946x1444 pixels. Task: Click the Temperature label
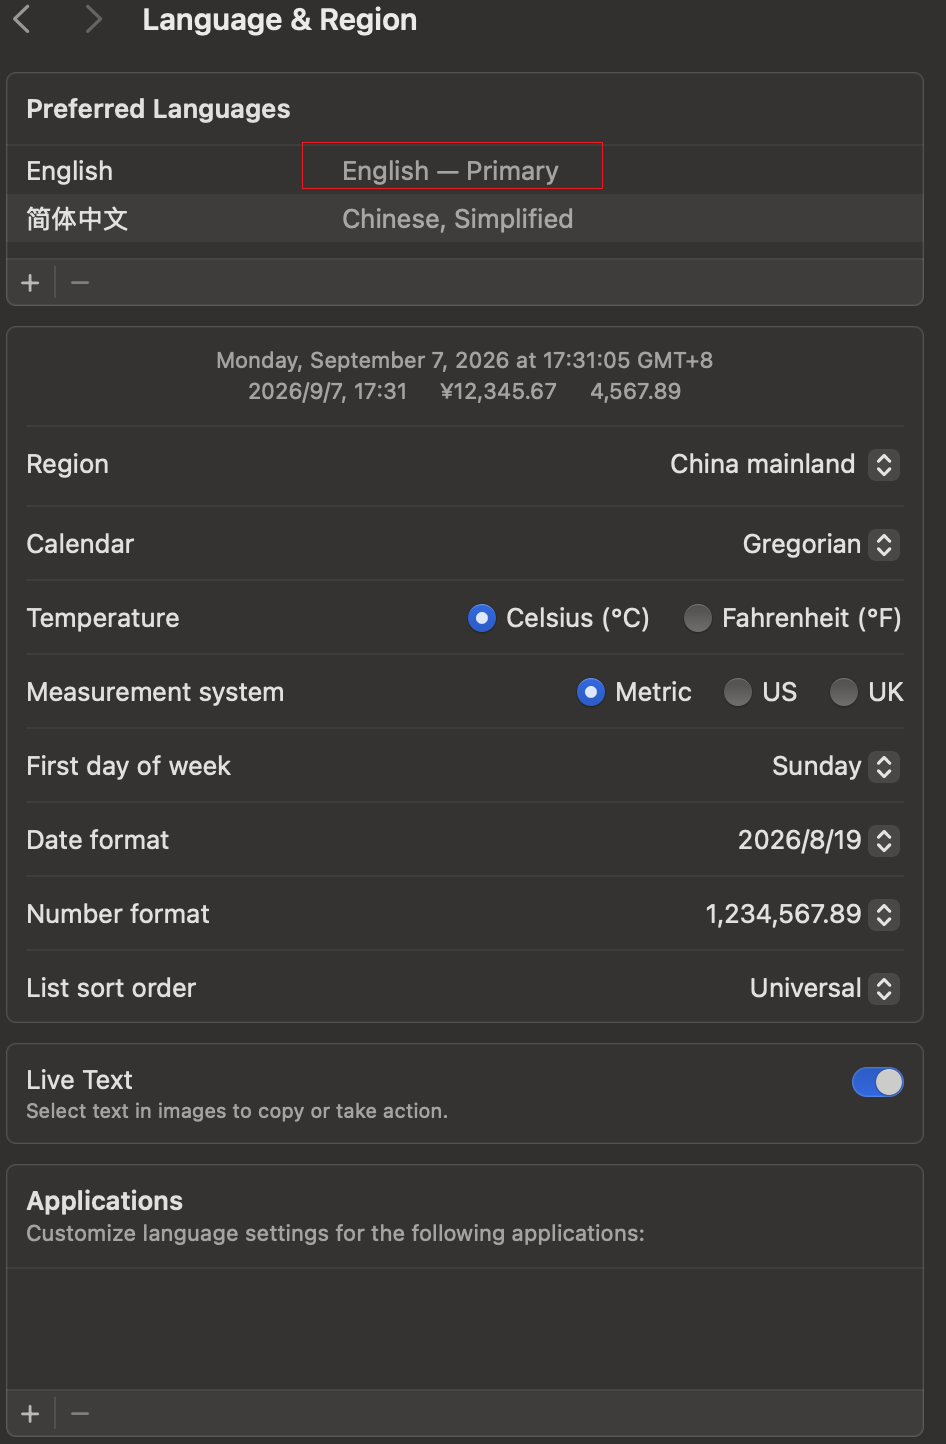point(103,618)
